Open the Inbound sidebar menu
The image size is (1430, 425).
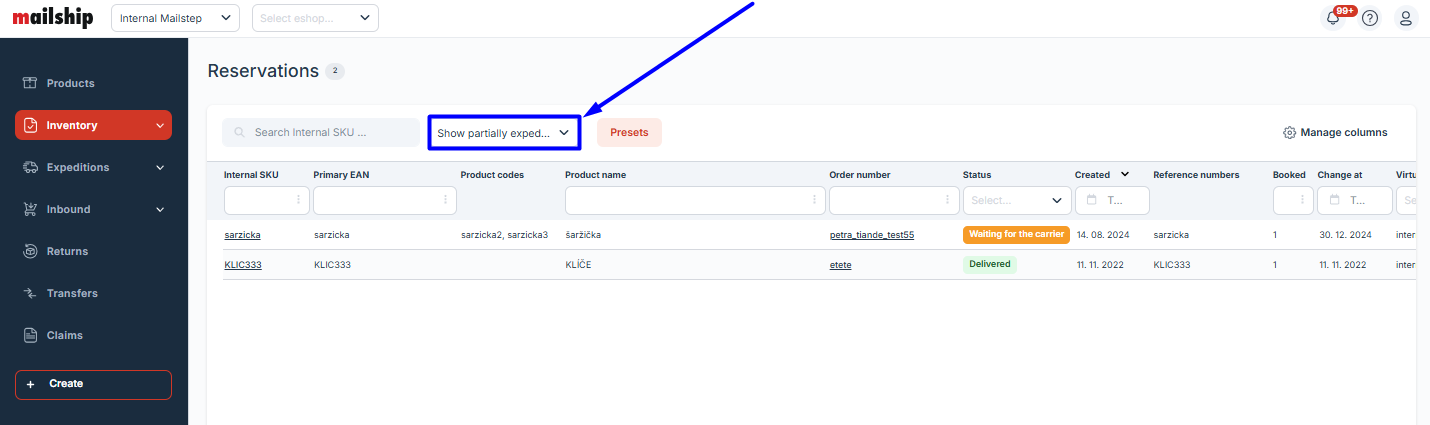click(93, 209)
